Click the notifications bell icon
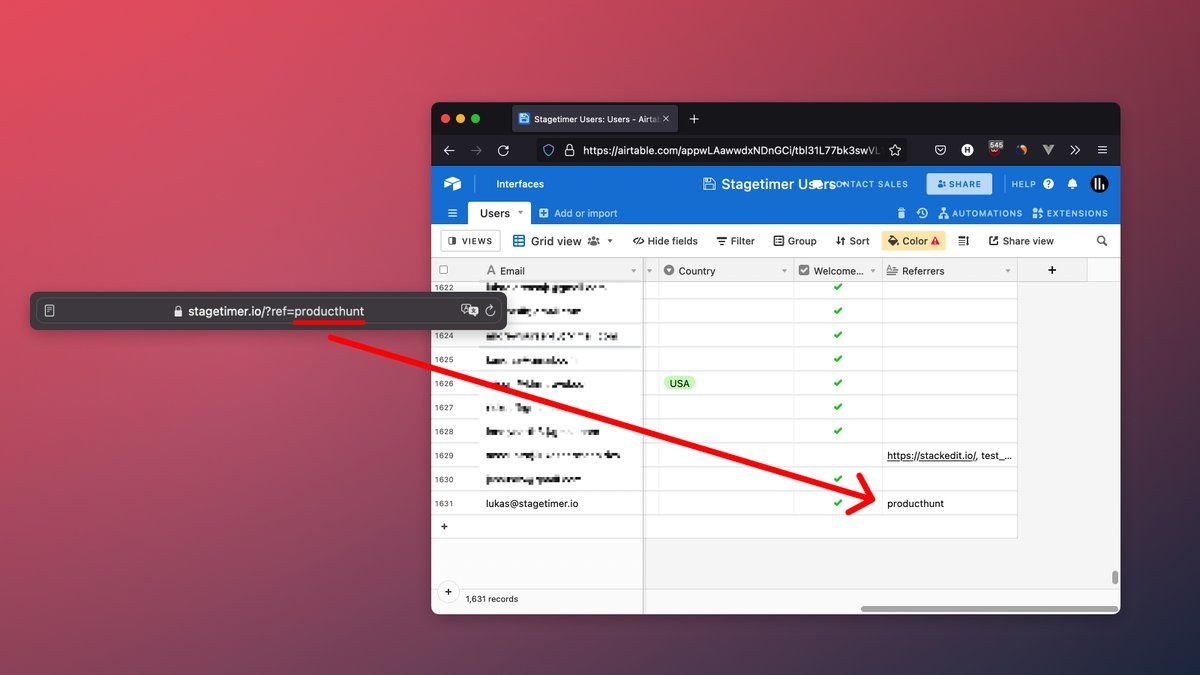 [1072, 184]
